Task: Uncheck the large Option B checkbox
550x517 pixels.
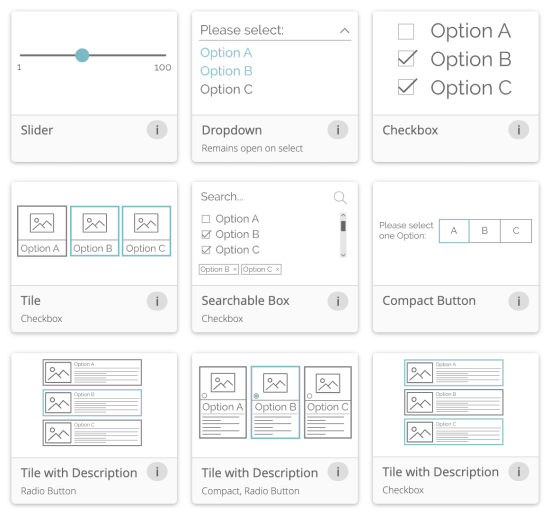Action: click(407, 59)
